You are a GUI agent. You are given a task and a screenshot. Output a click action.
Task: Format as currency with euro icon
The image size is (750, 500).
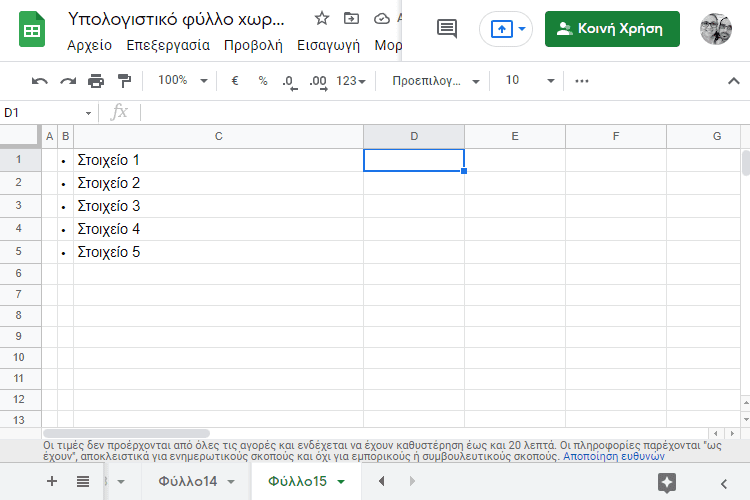point(235,80)
